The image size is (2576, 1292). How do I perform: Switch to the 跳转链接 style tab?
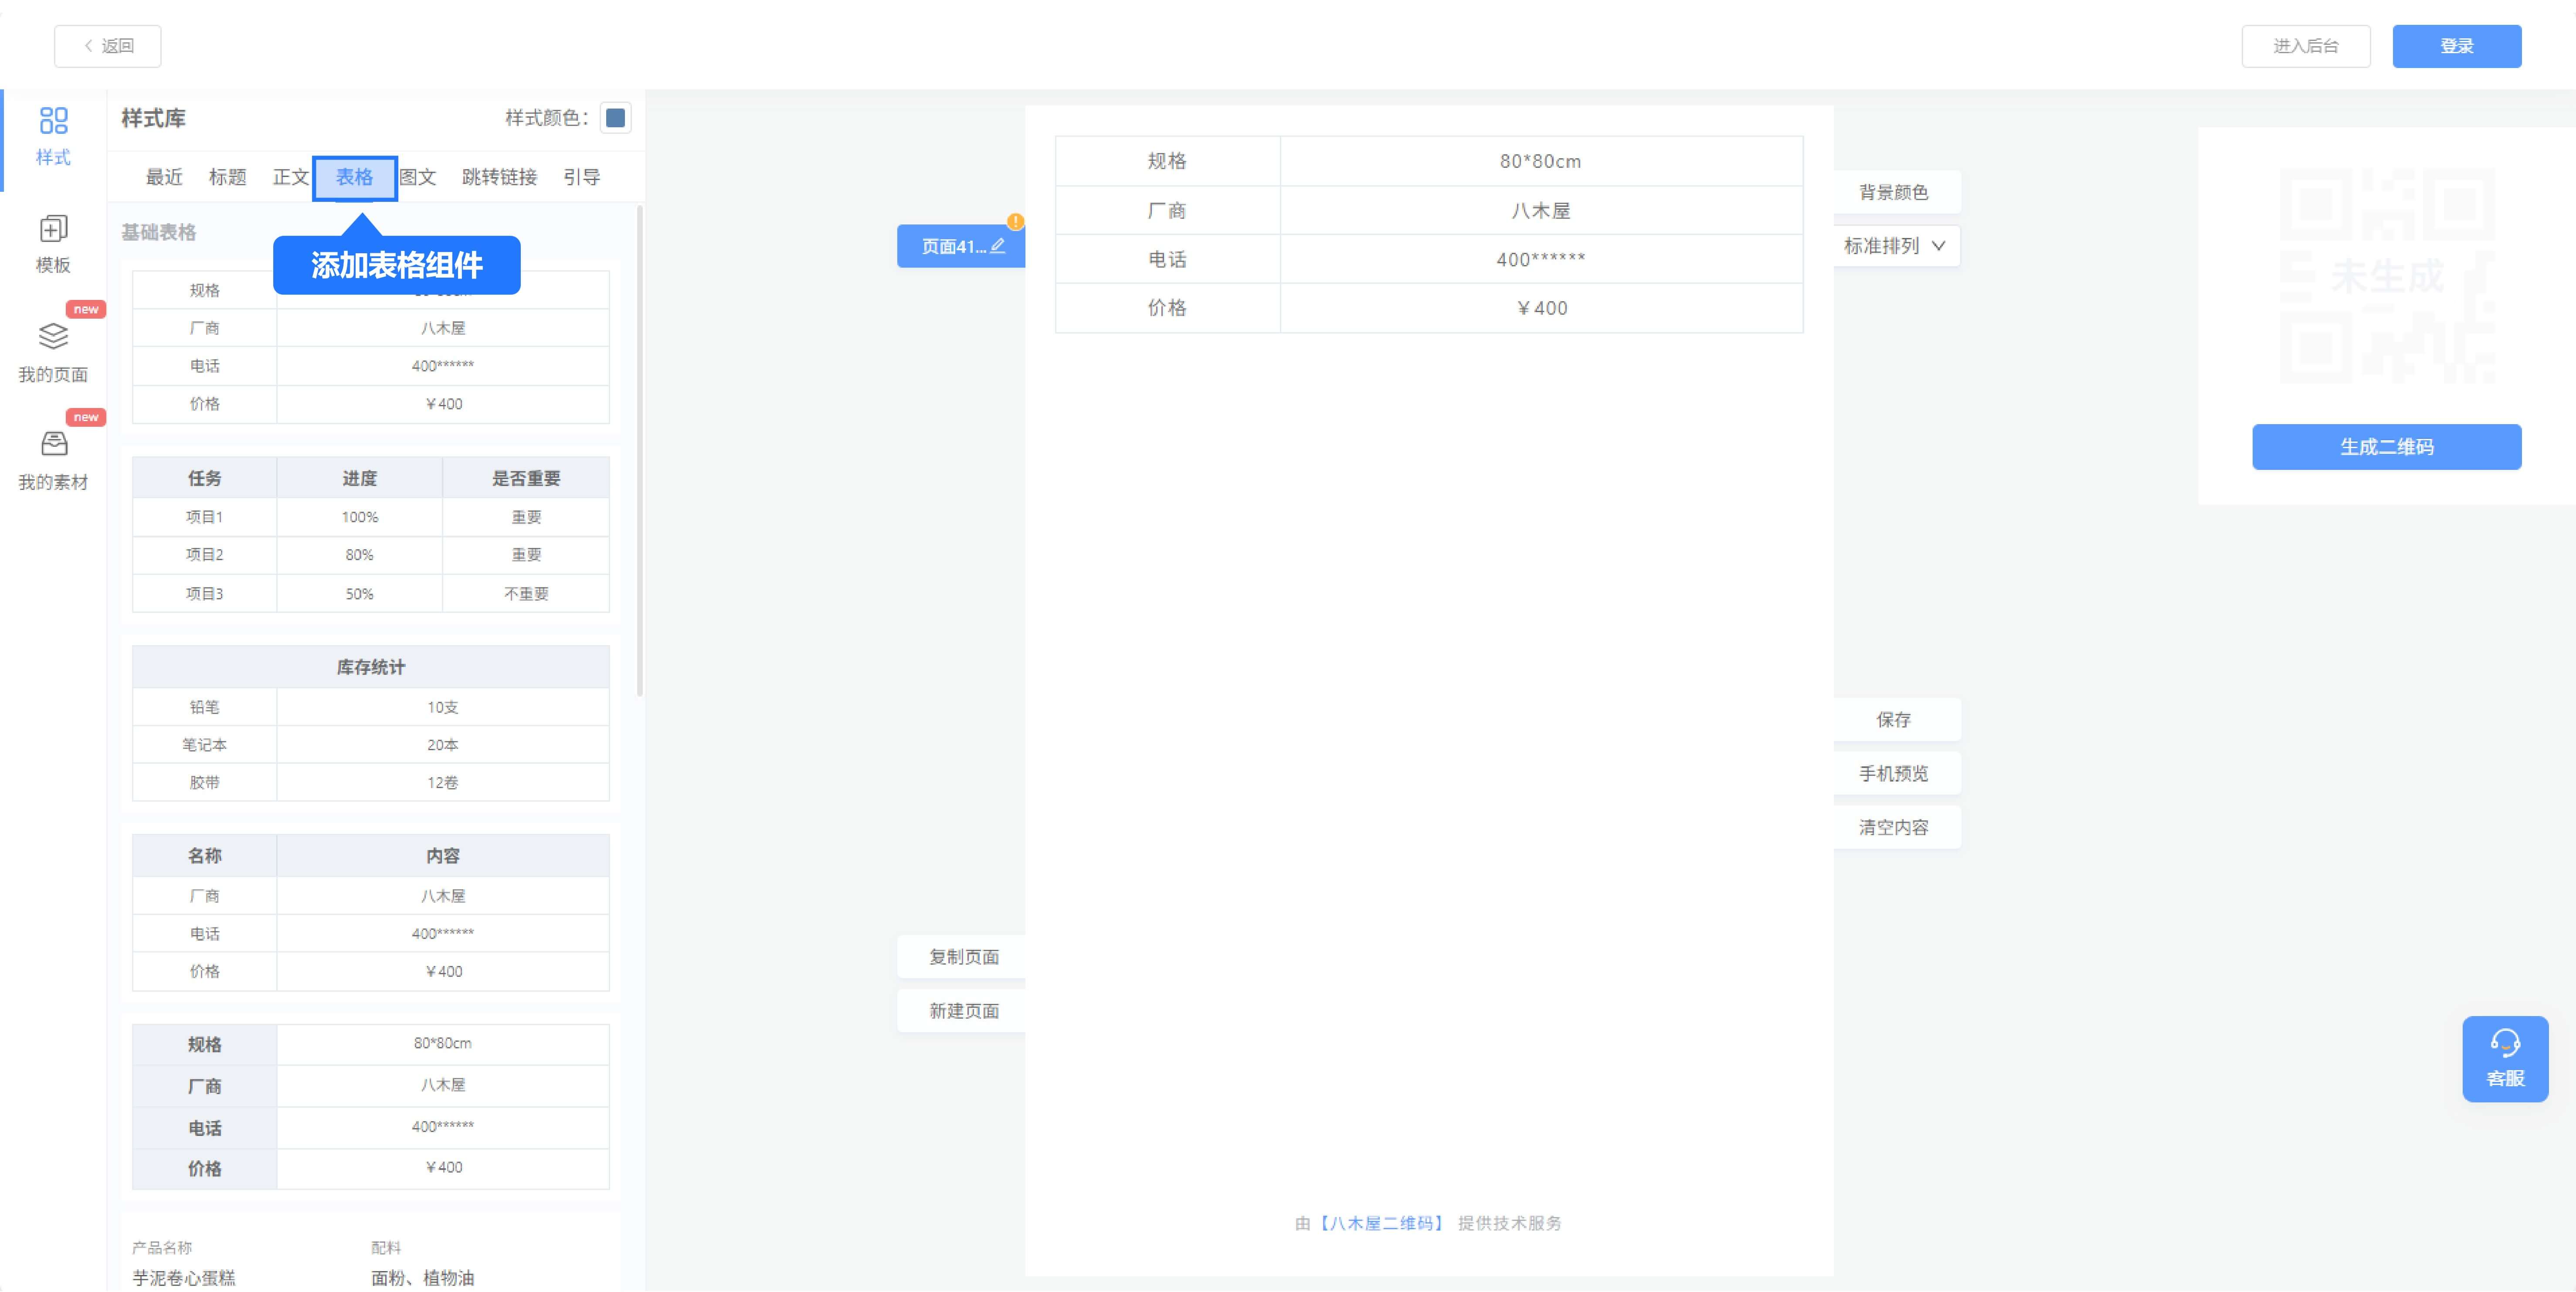499,177
